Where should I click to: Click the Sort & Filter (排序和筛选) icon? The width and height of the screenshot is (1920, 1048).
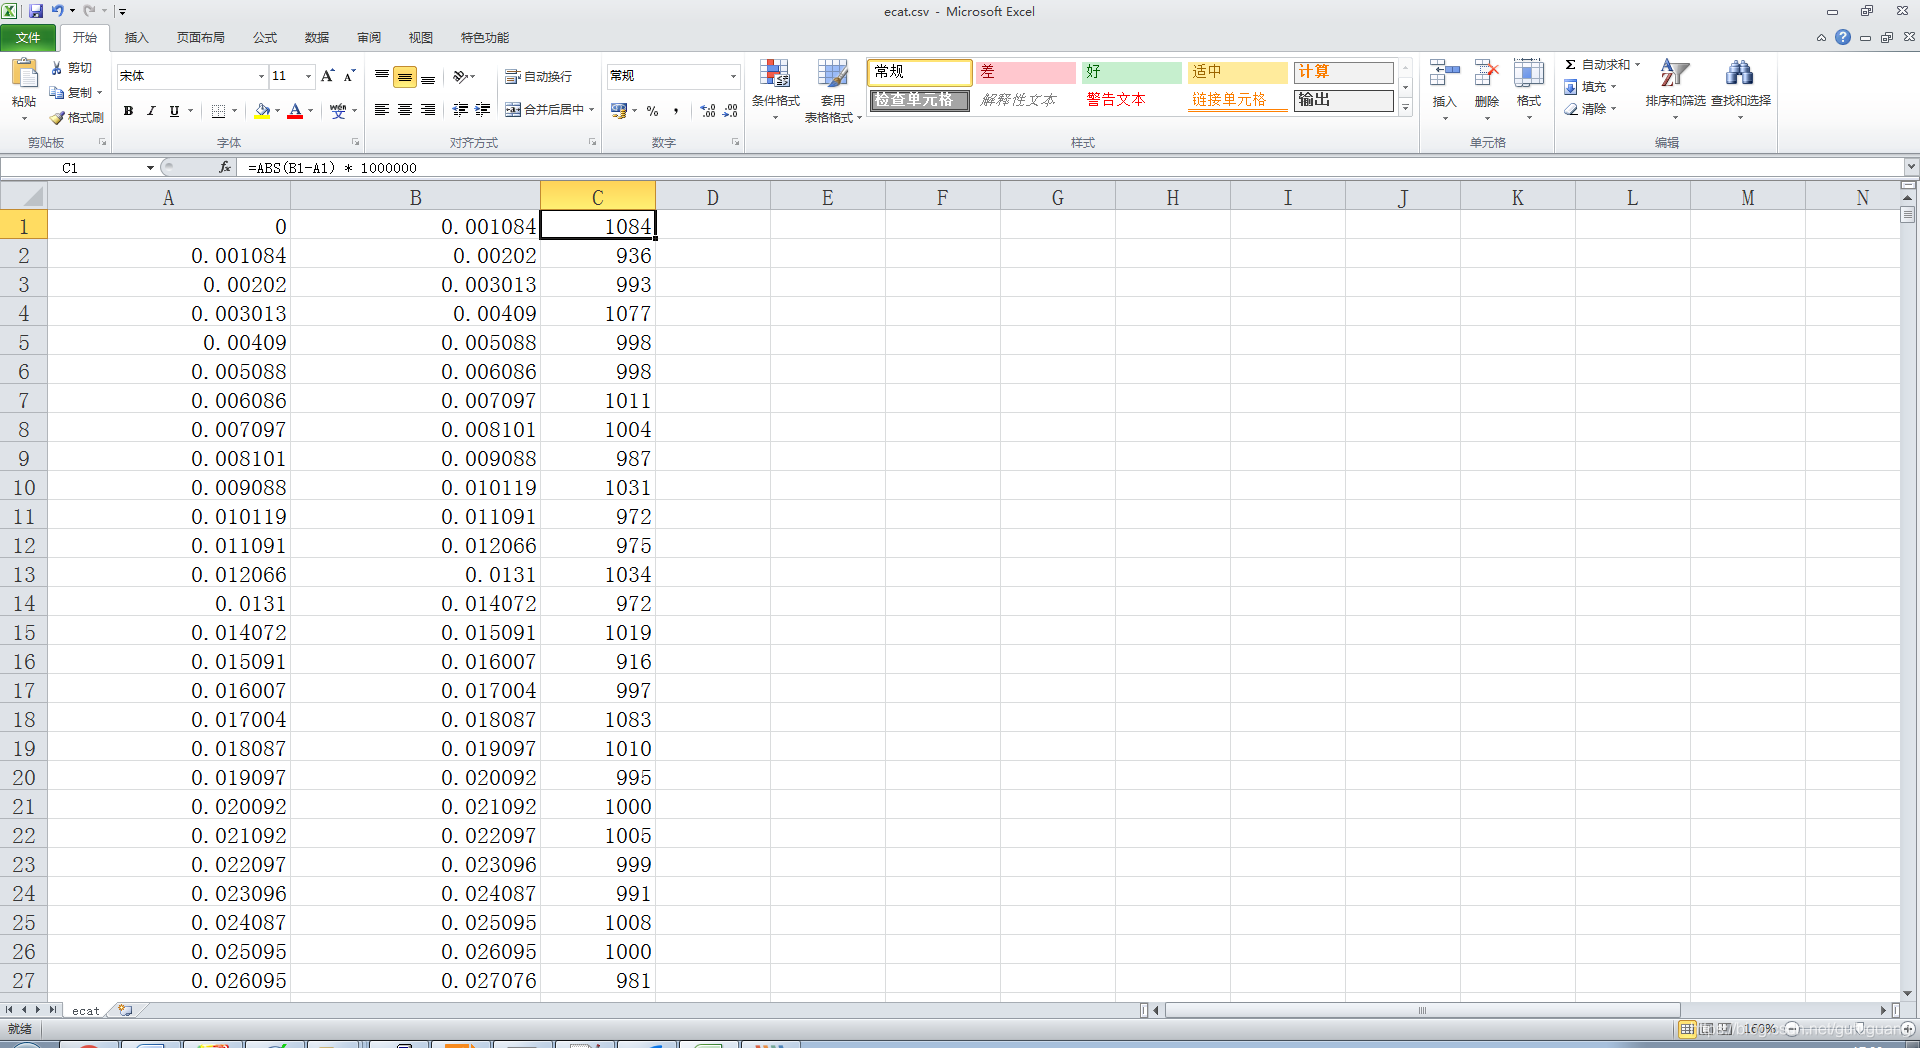tap(1674, 74)
